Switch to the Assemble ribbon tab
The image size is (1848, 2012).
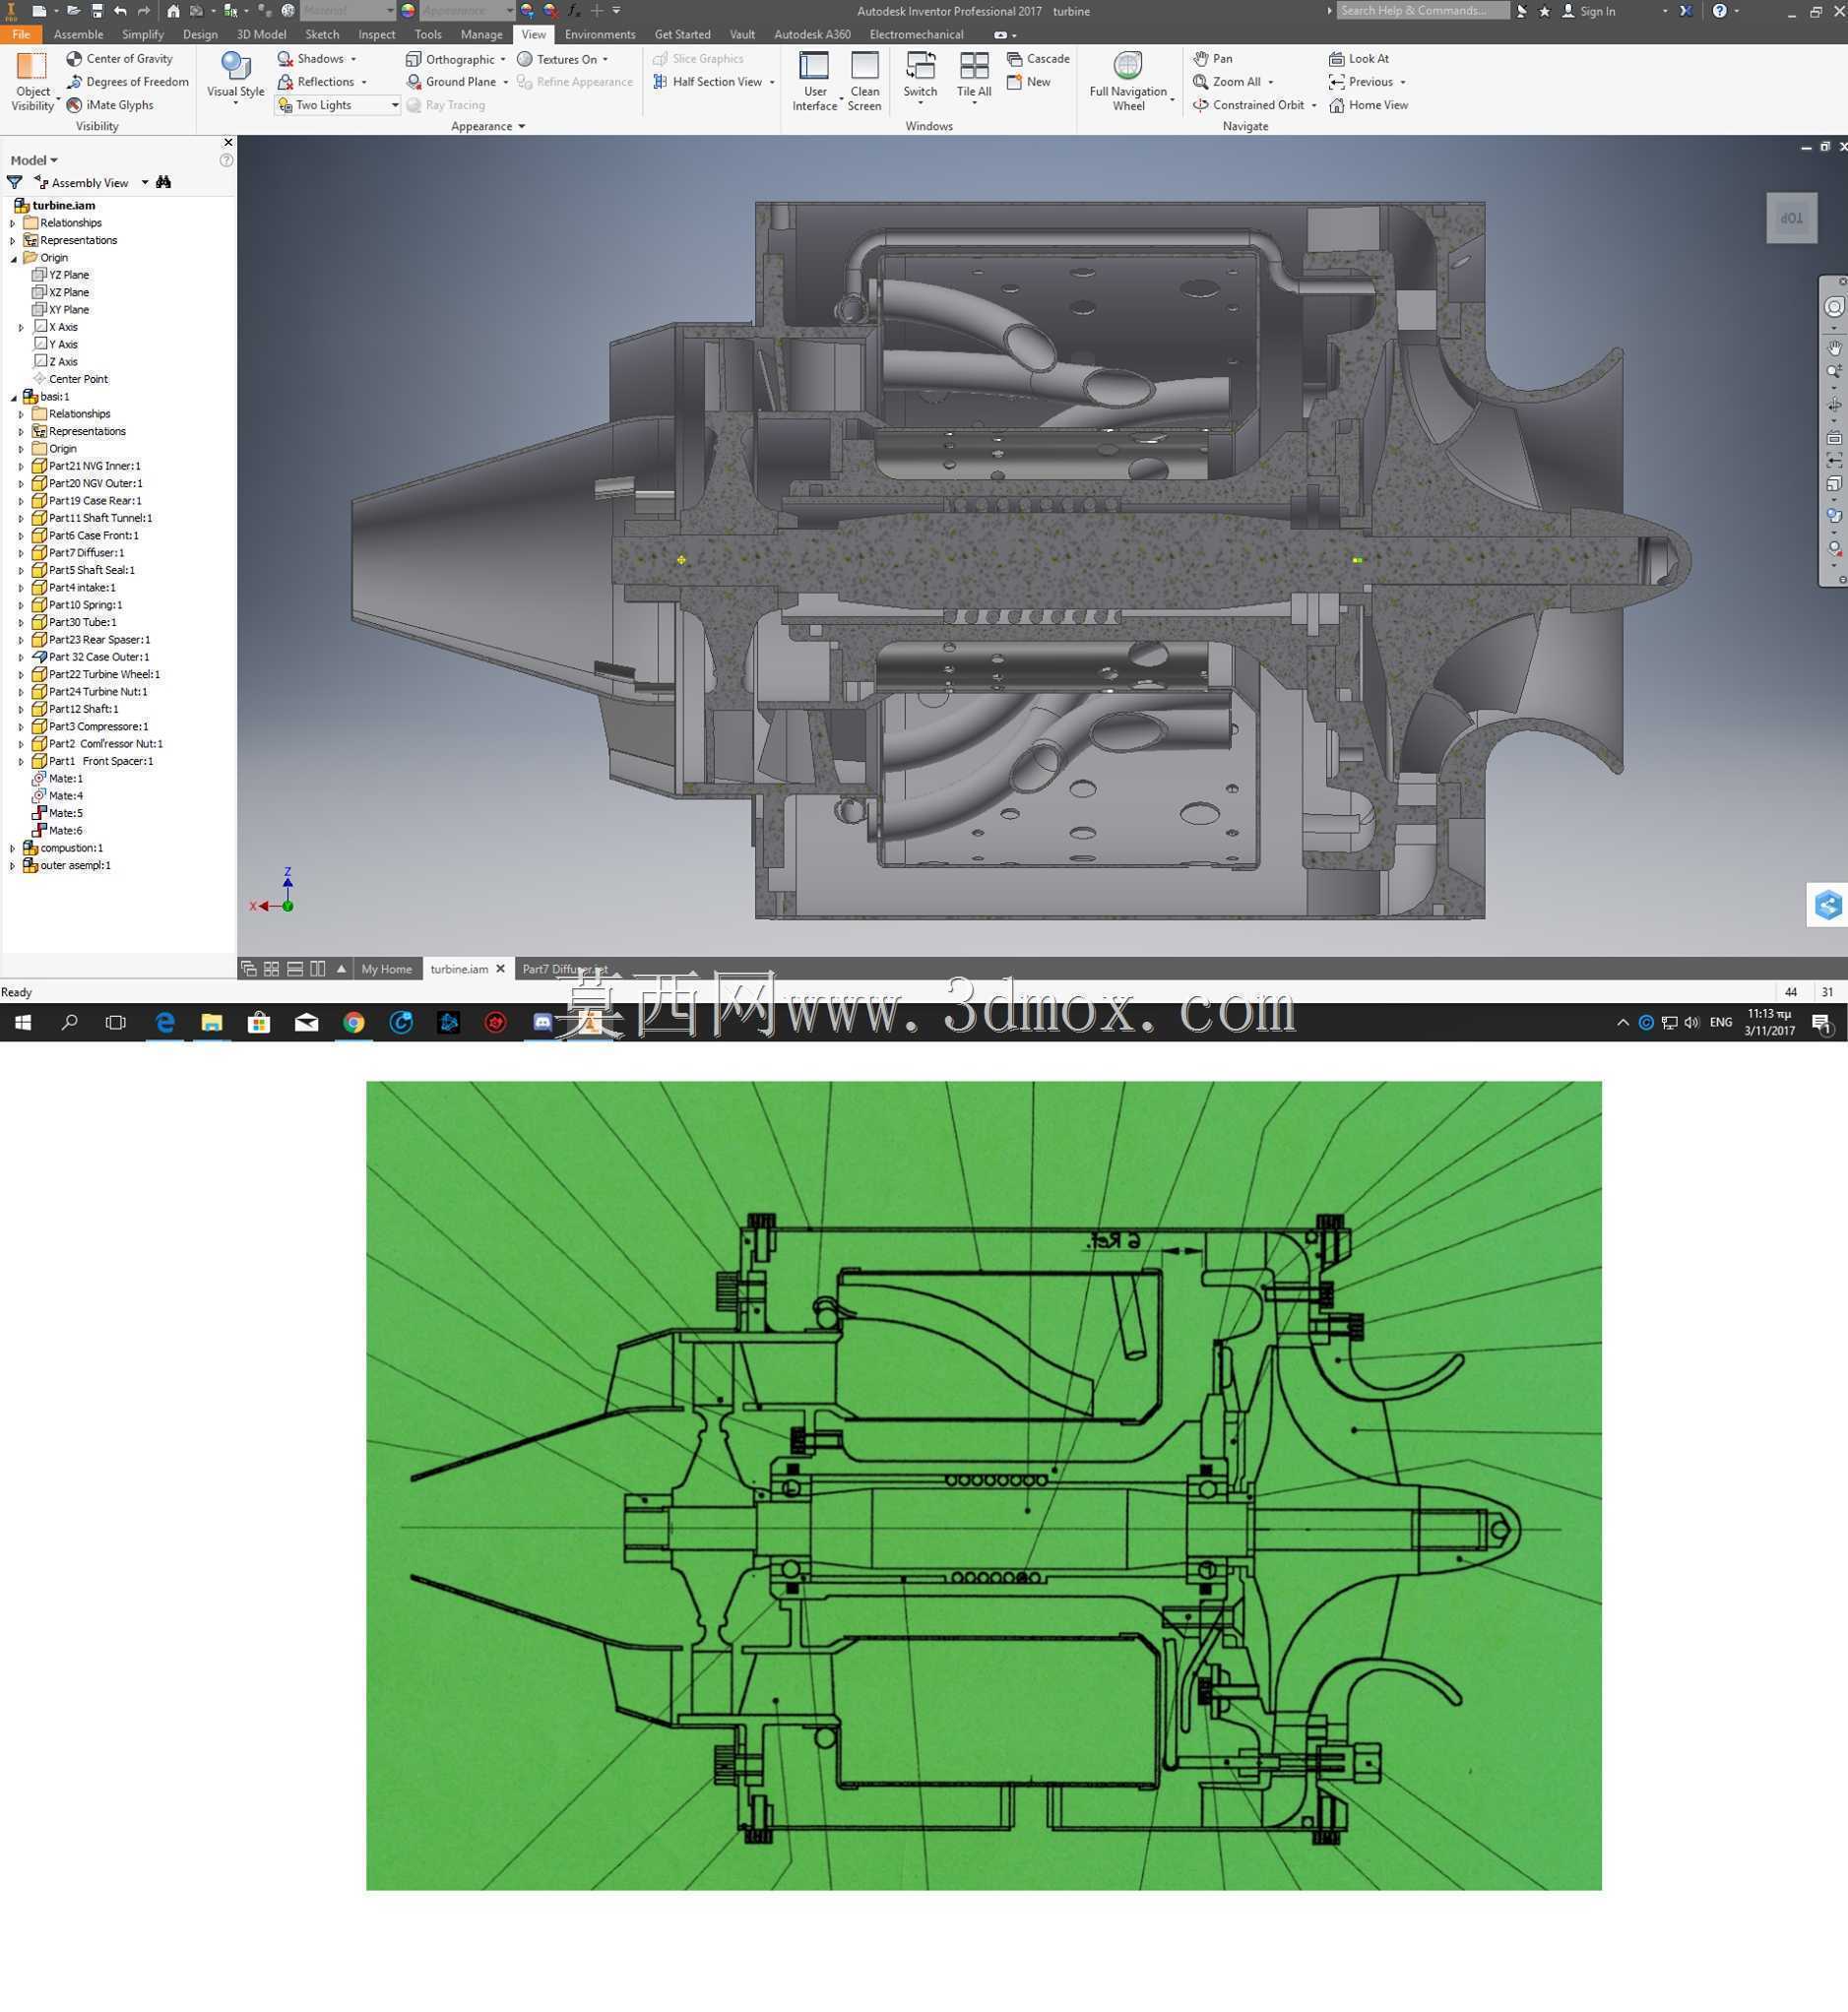(x=79, y=34)
